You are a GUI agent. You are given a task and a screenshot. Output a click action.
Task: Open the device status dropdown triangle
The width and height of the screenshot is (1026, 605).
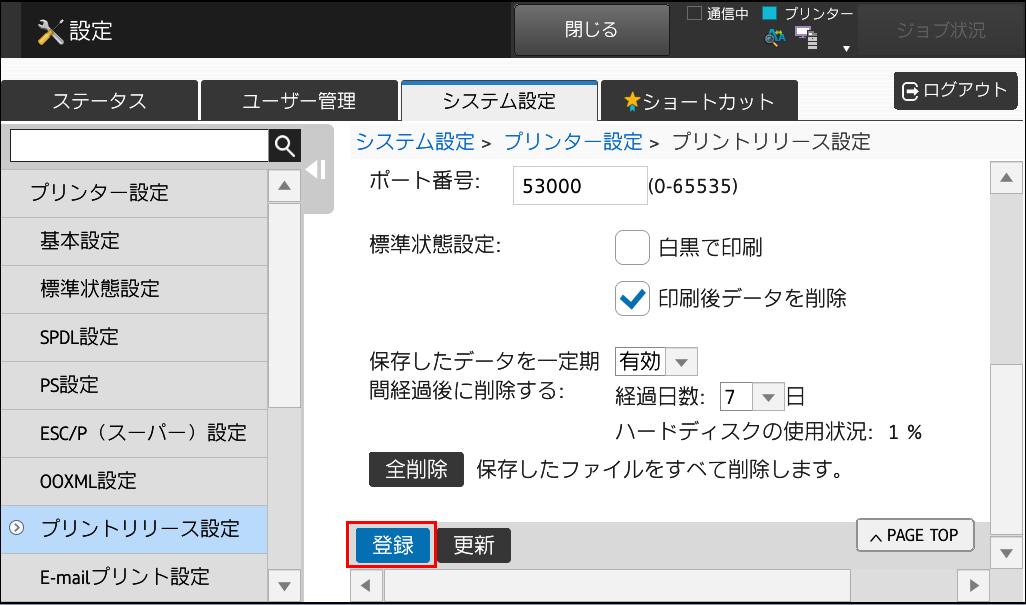point(846,48)
